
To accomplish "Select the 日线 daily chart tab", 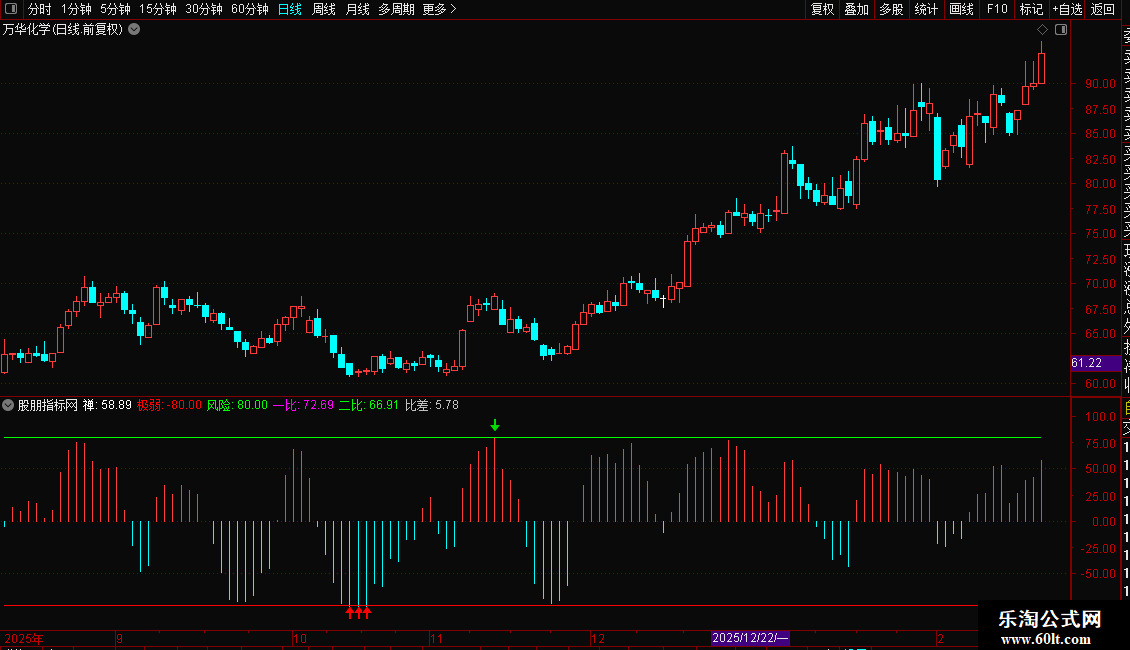I will [290, 9].
